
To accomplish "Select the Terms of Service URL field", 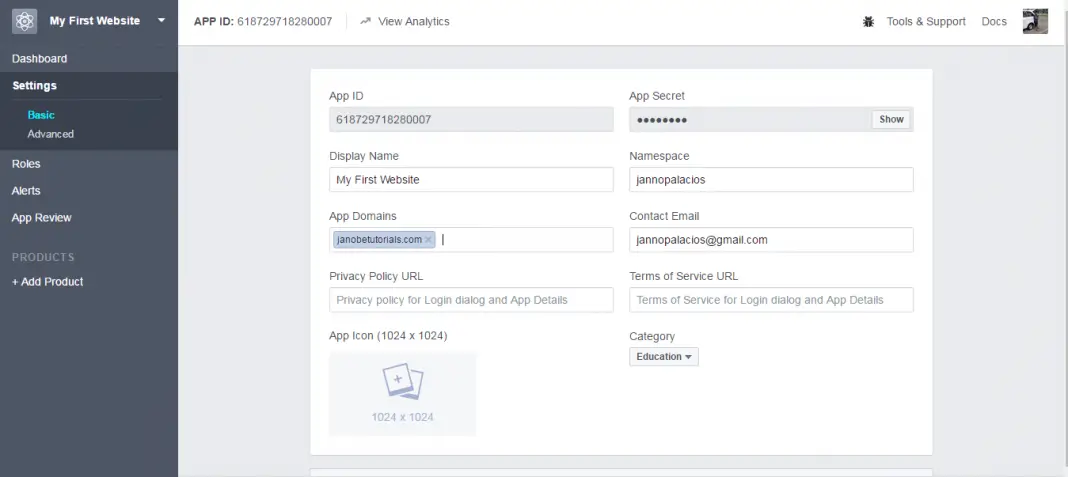I will tap(771, 300).
